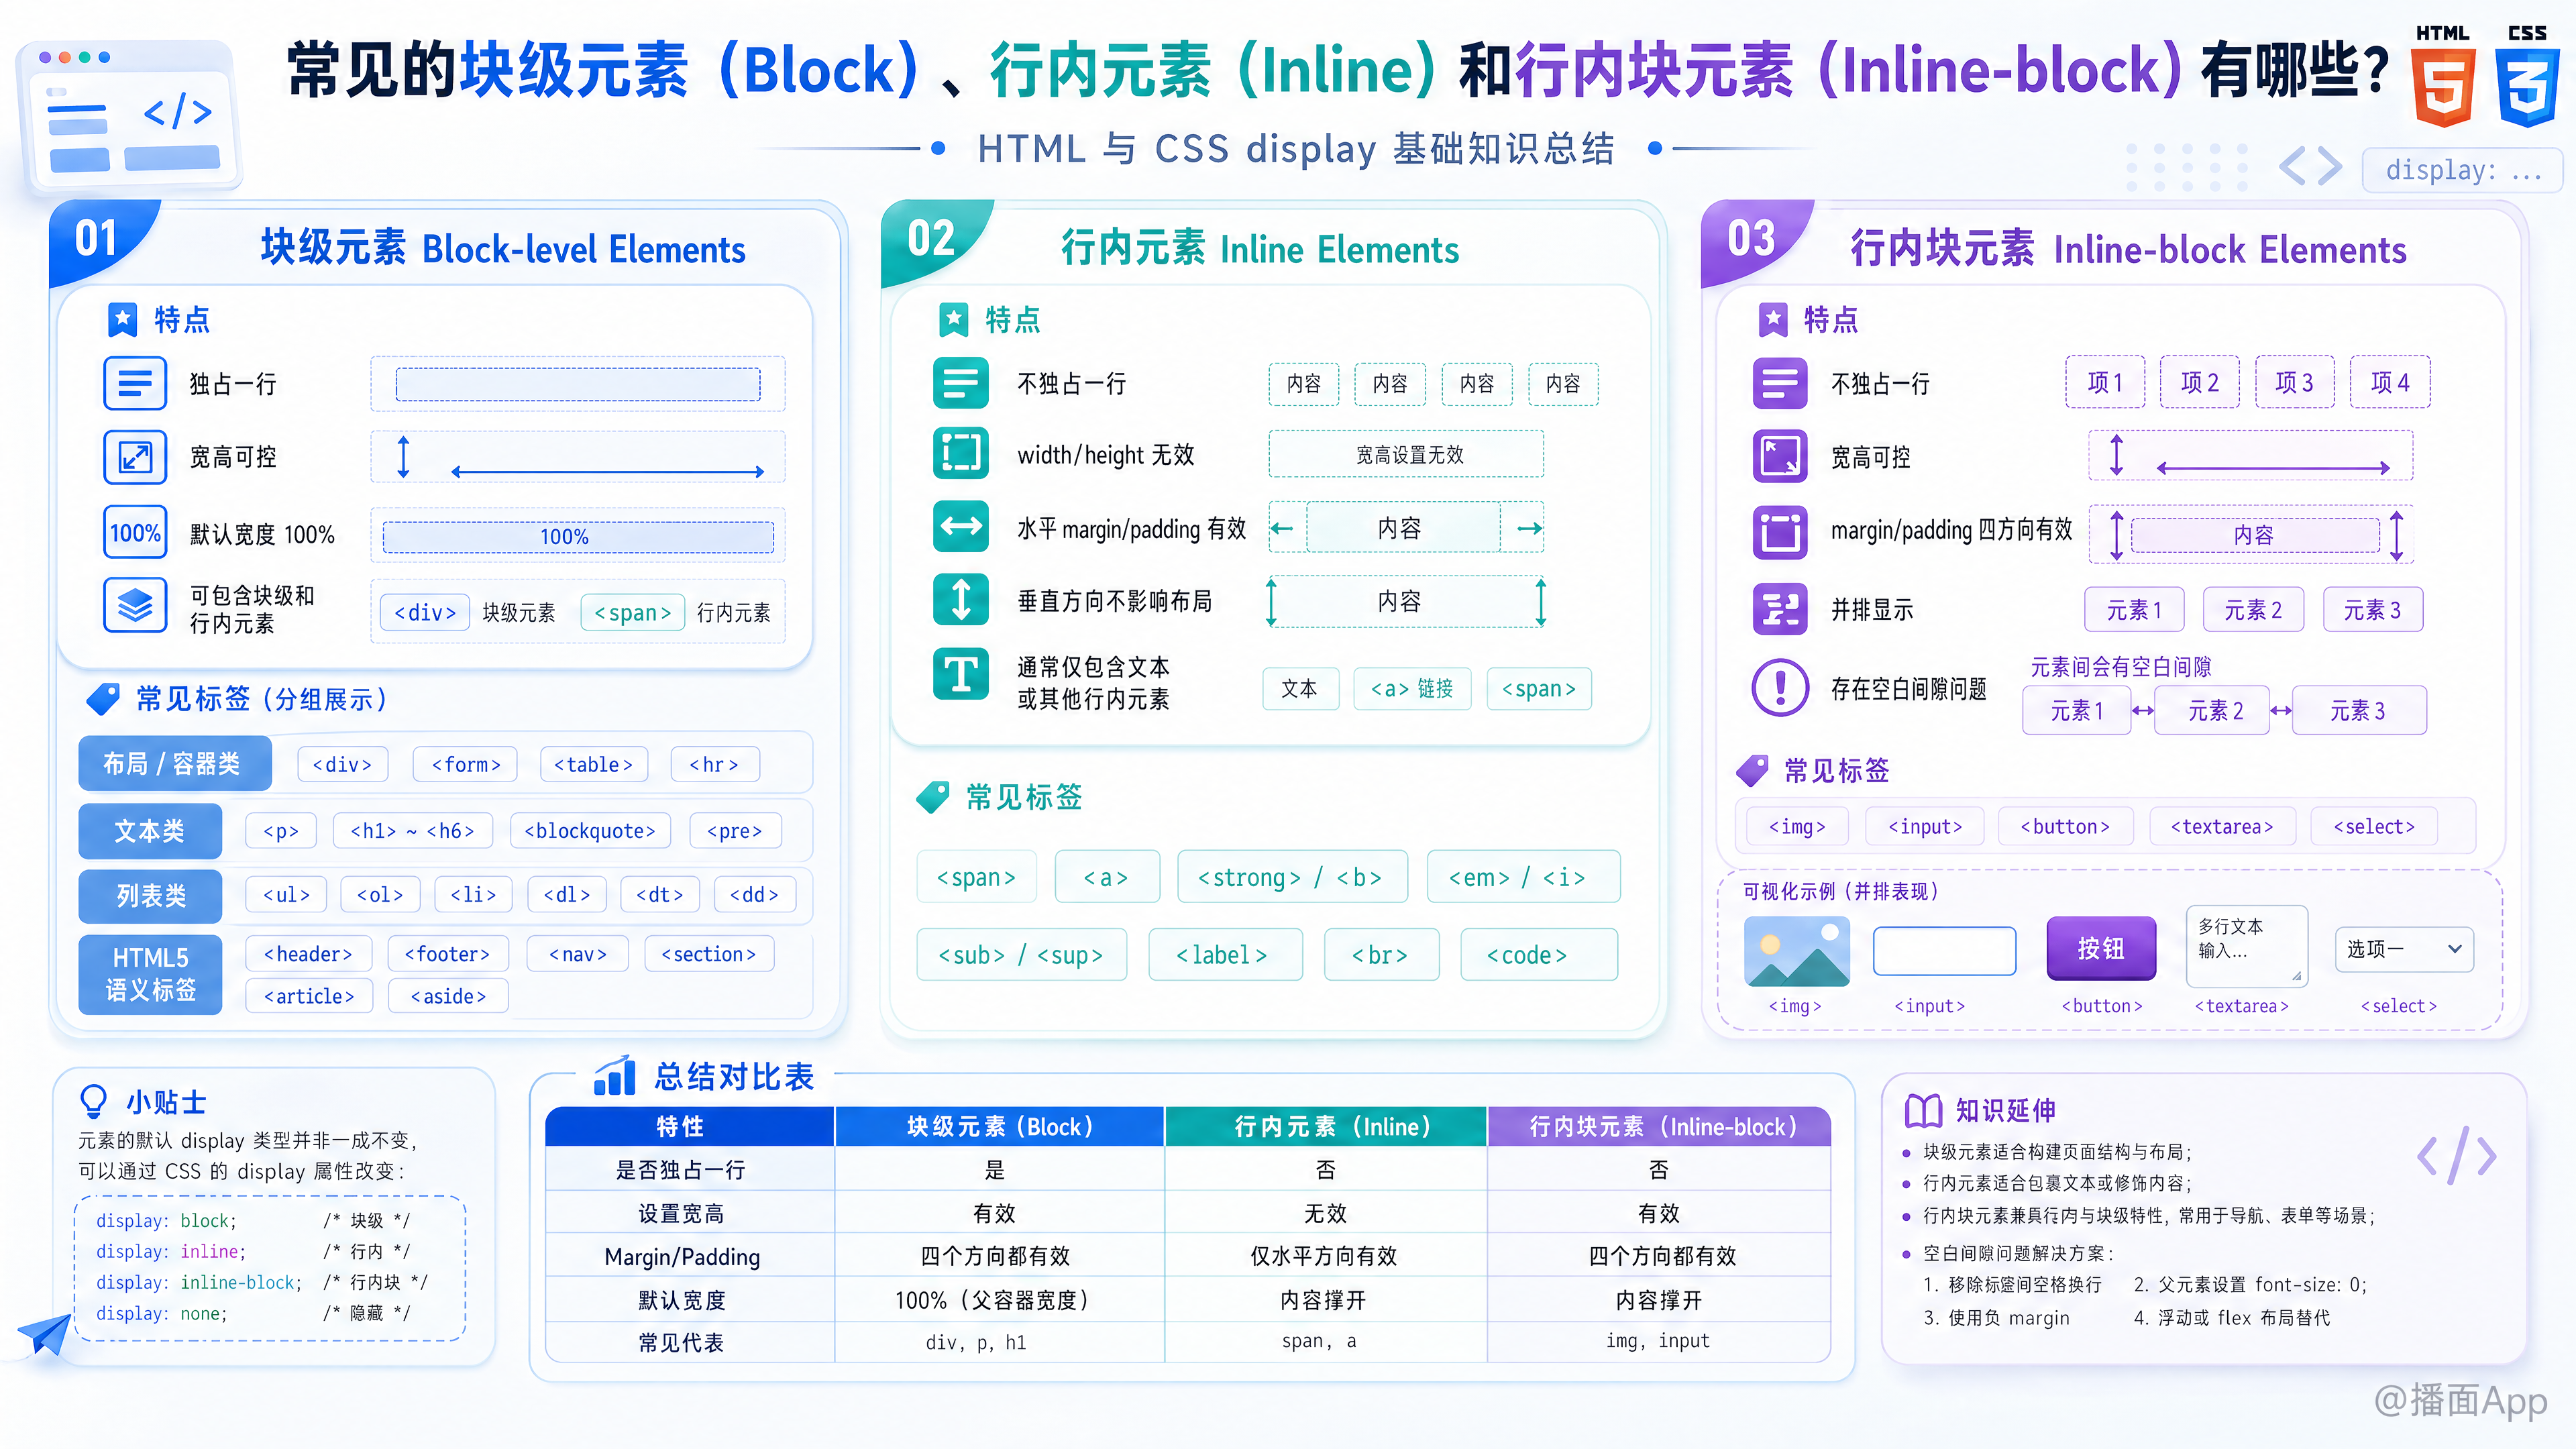Click the "4. 浮动或 flex 布局替代" tip
This screenshot has height=1449, width=2576.
coord(2231,1318)
